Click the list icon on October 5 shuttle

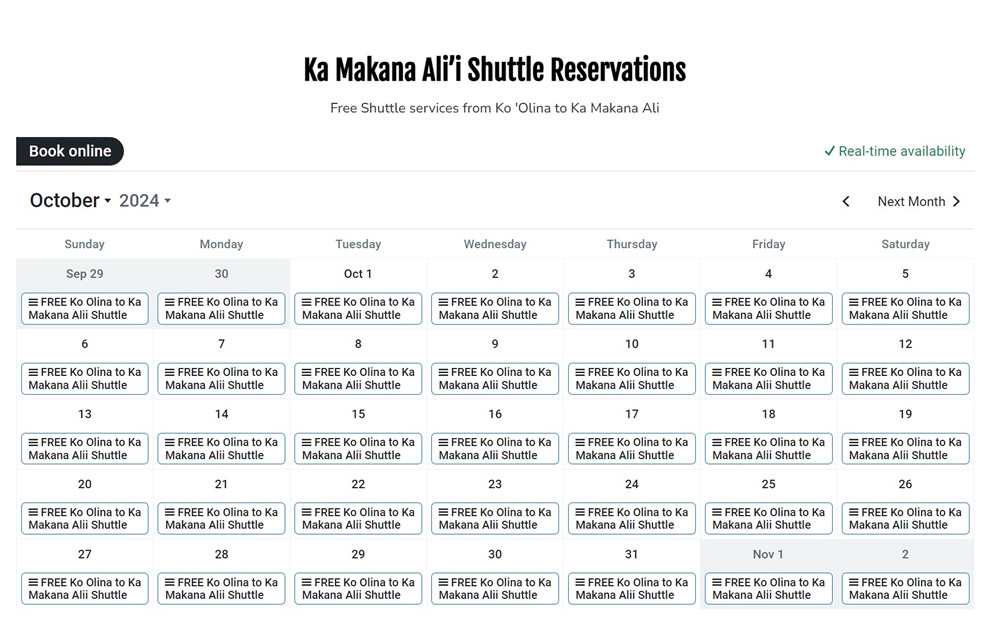point(853,302)
